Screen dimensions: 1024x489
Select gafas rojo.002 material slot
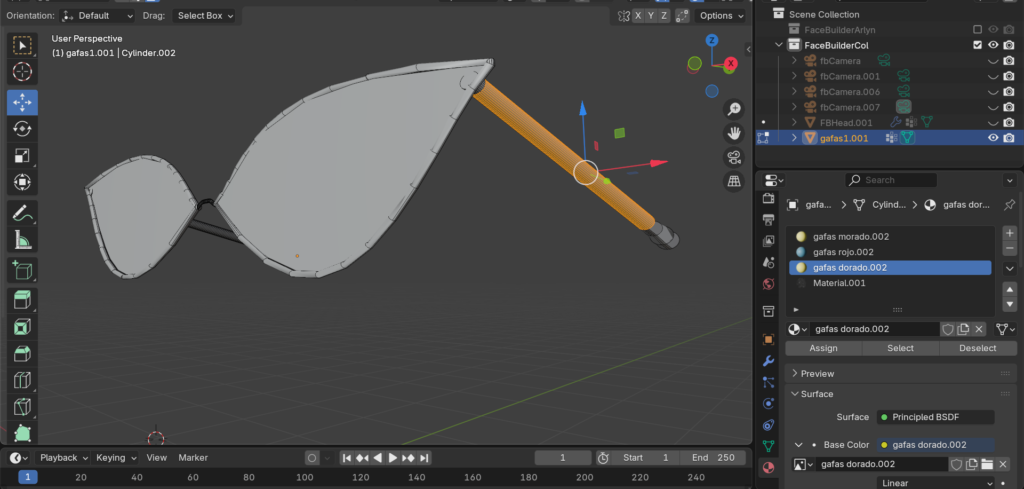click(843, 252)
